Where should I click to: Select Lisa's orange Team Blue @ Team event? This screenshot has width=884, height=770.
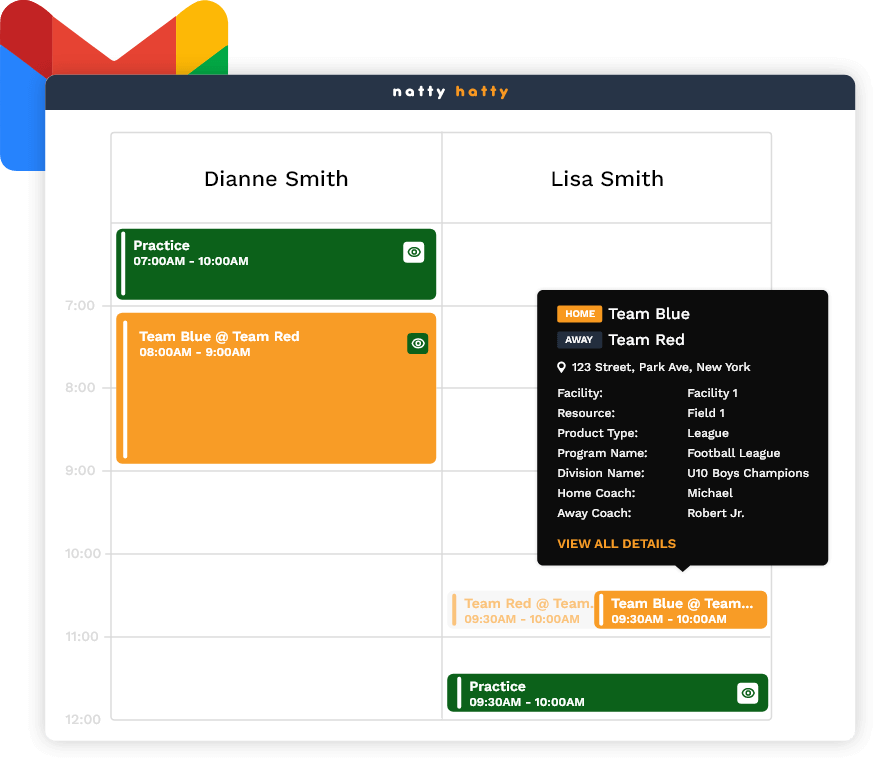(681, 610)
